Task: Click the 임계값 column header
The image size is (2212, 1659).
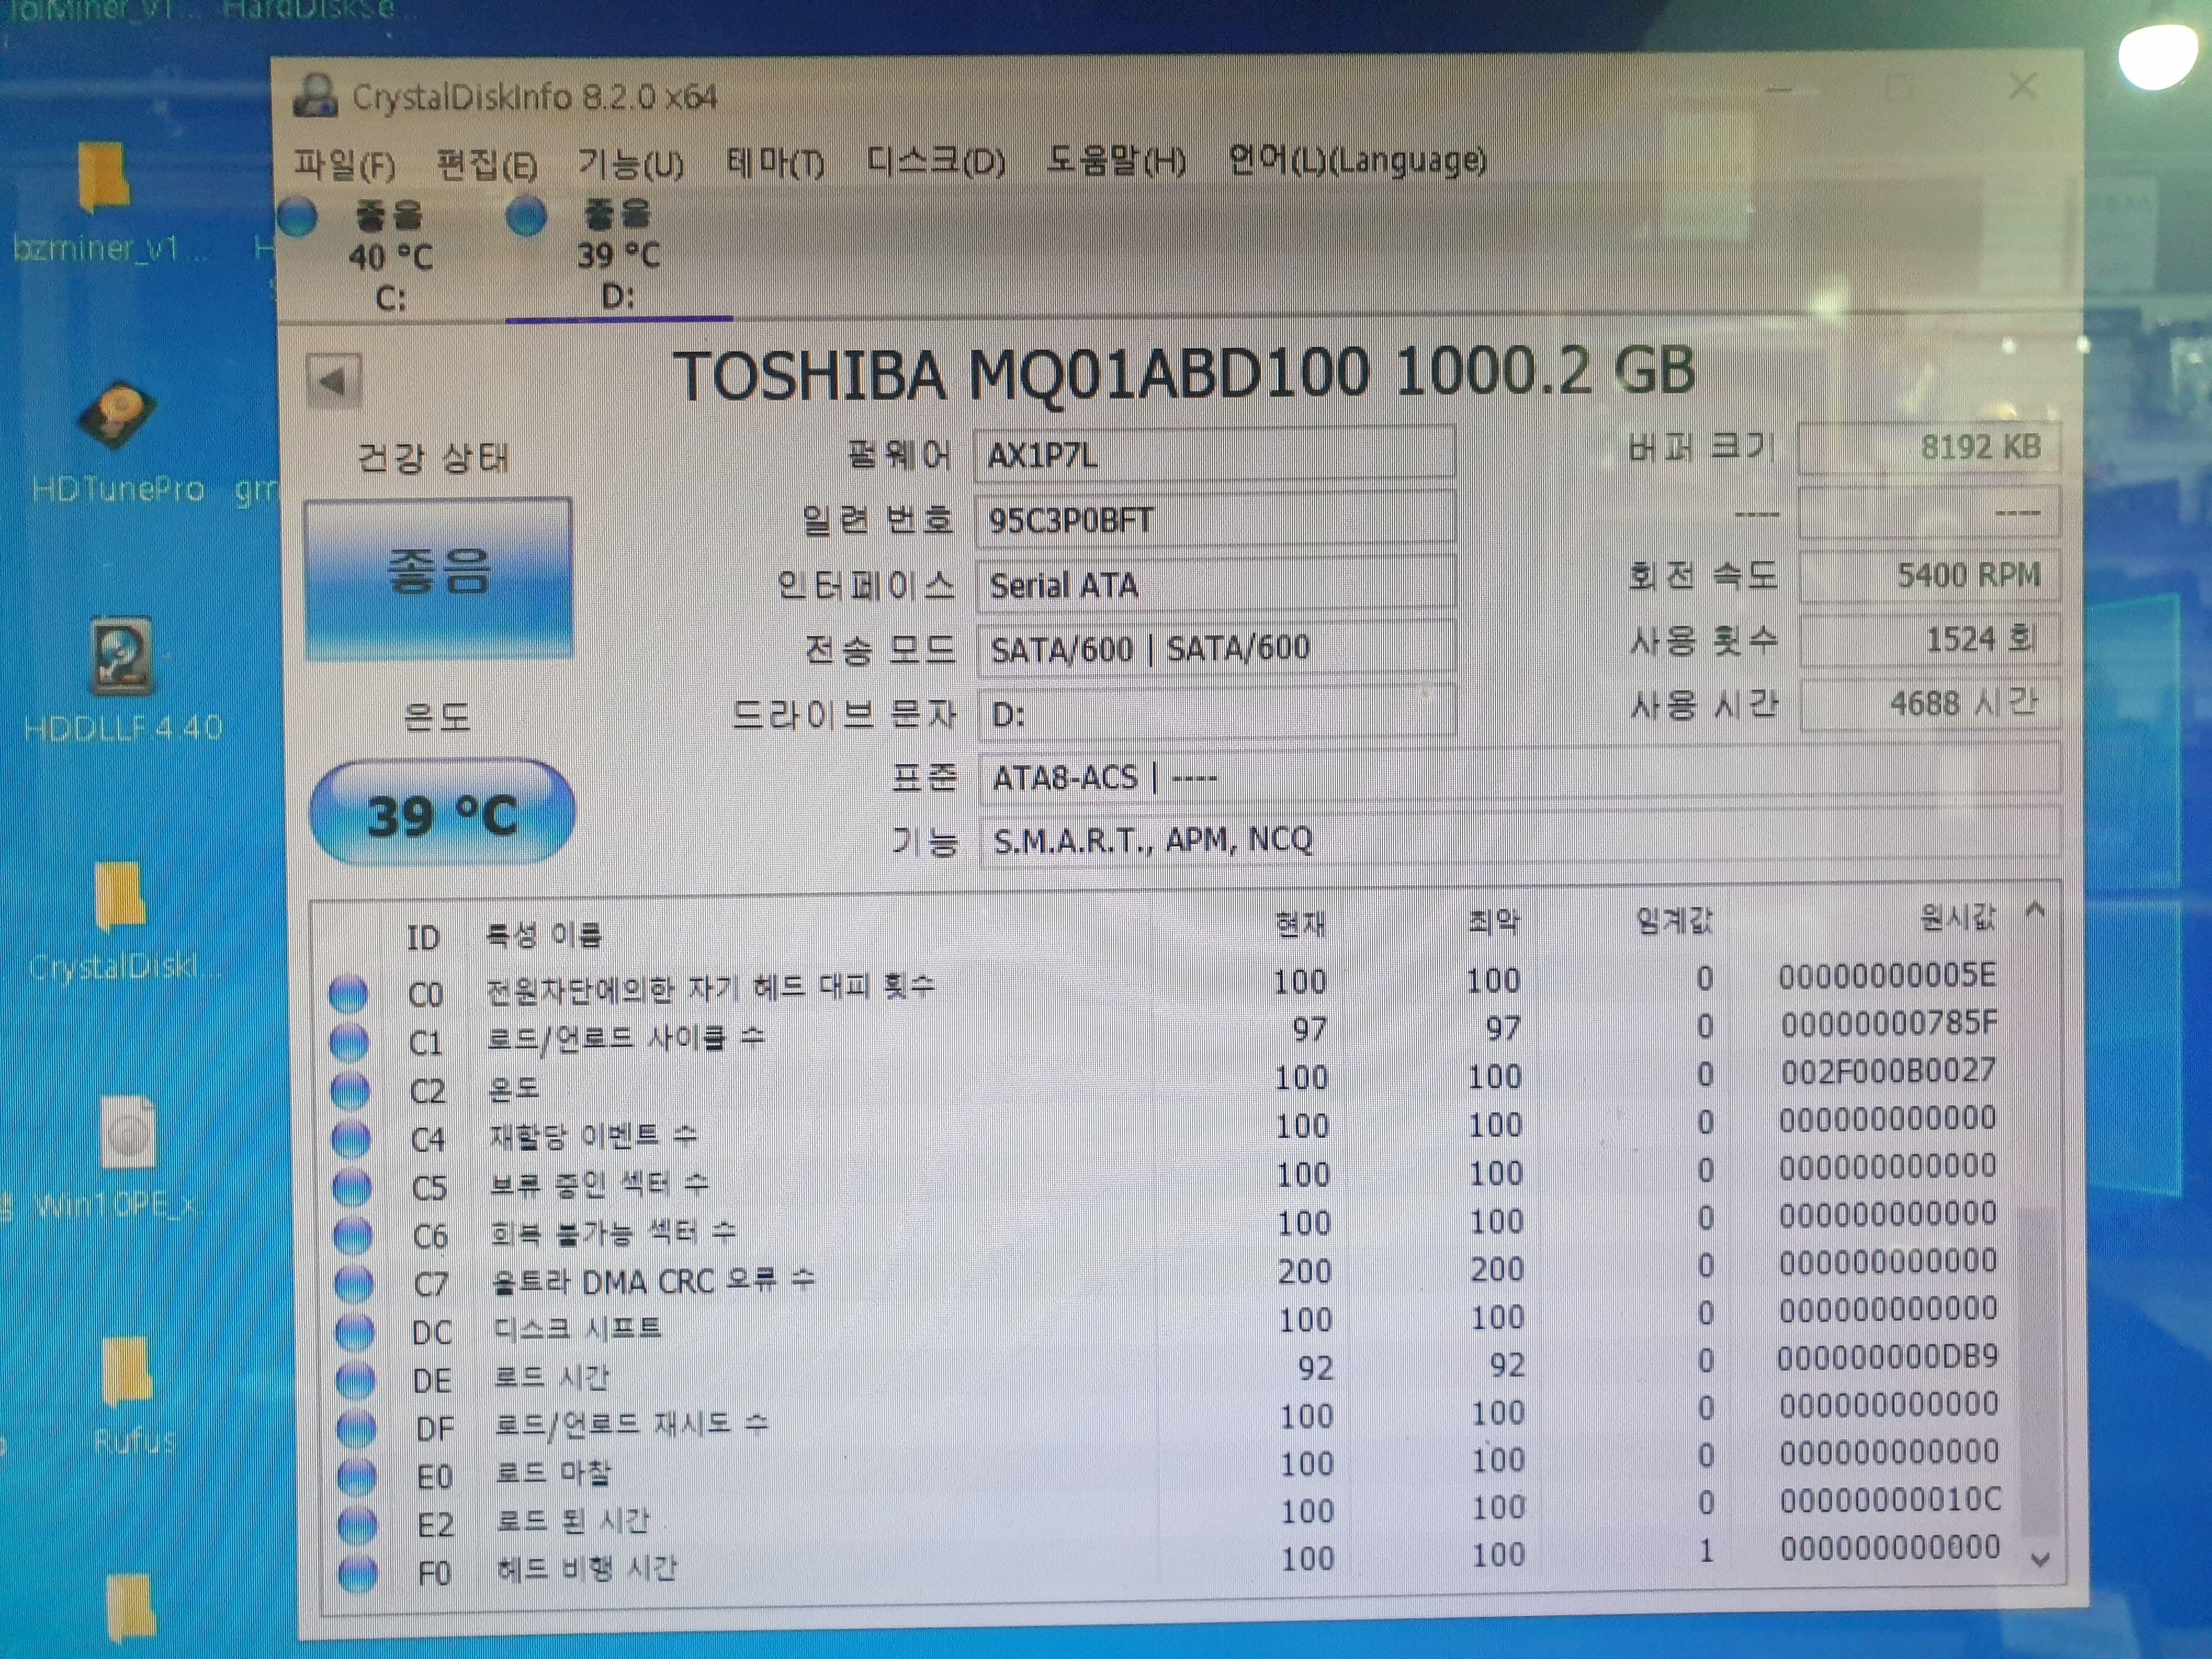Action: [x=1675, y=920]
